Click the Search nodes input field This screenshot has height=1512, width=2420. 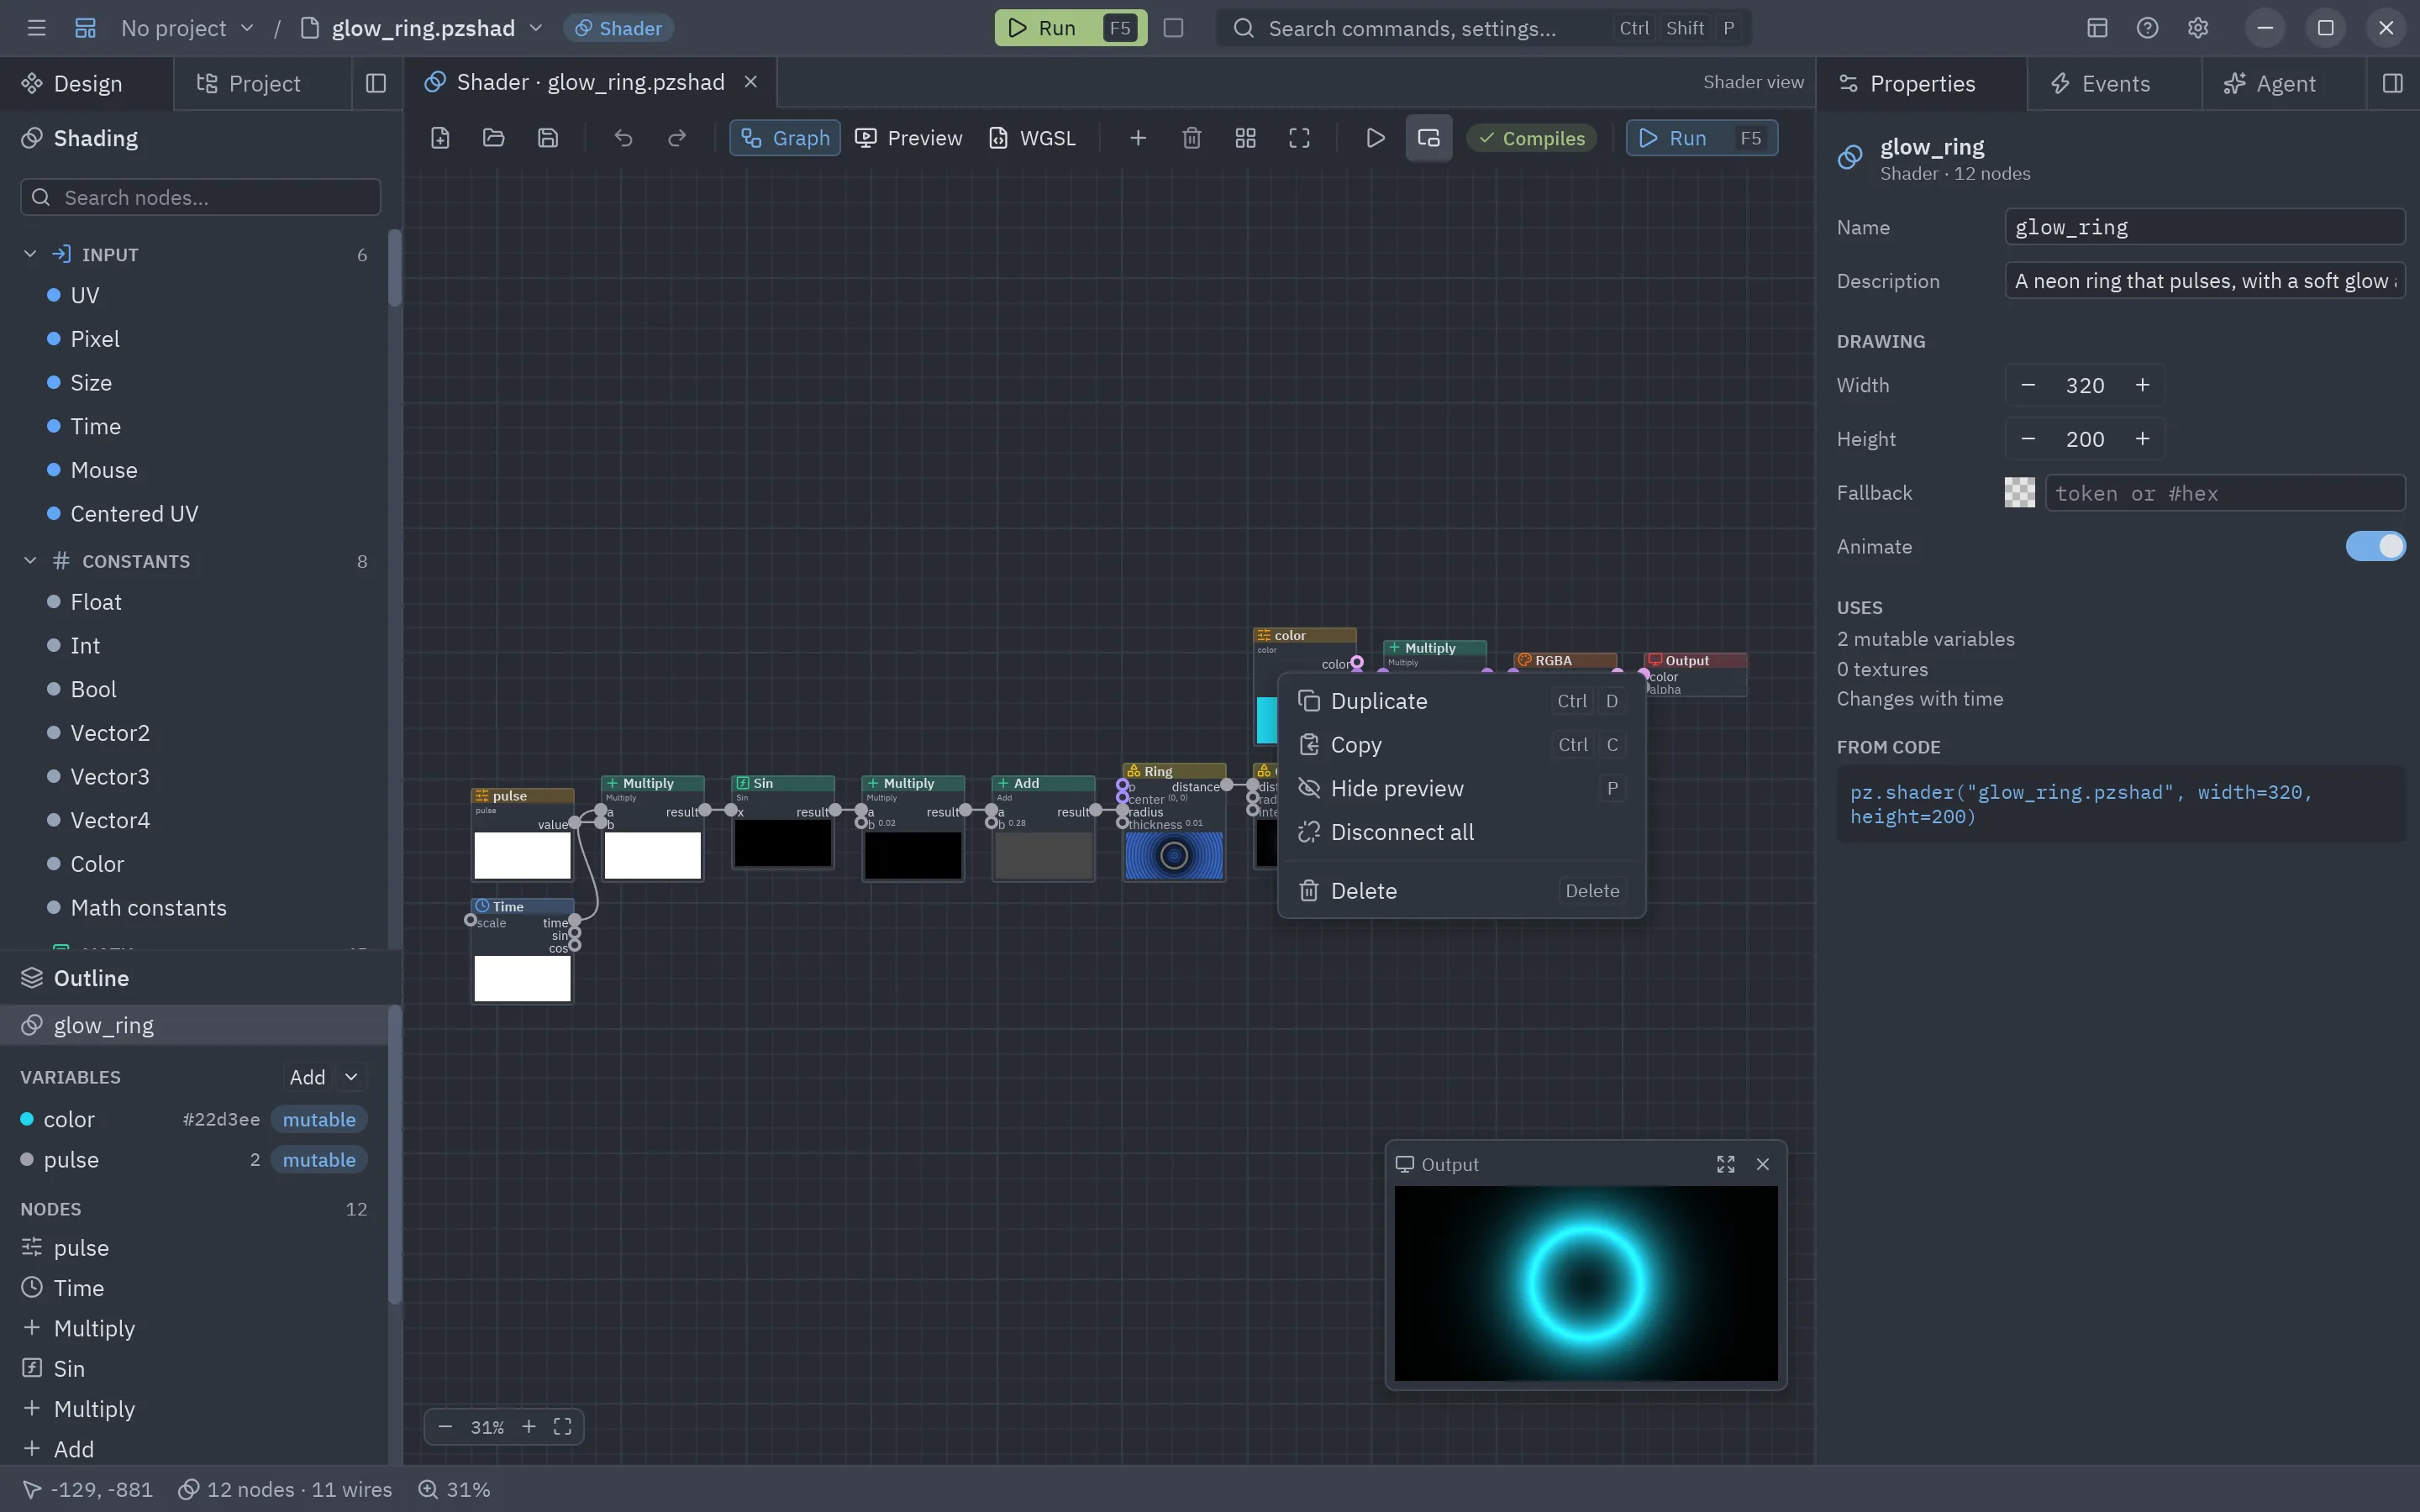point(200,197)
